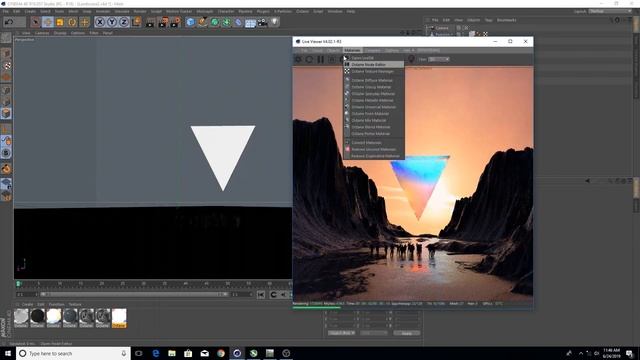Click Make Editable icon in left sidebar
Image resolution: width=640 pixels, height=360 pixels.
click(x=6, y=38)
